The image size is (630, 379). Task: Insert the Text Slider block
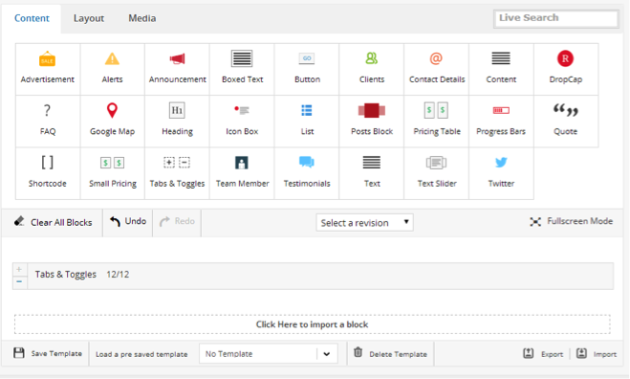coord(436,173)
